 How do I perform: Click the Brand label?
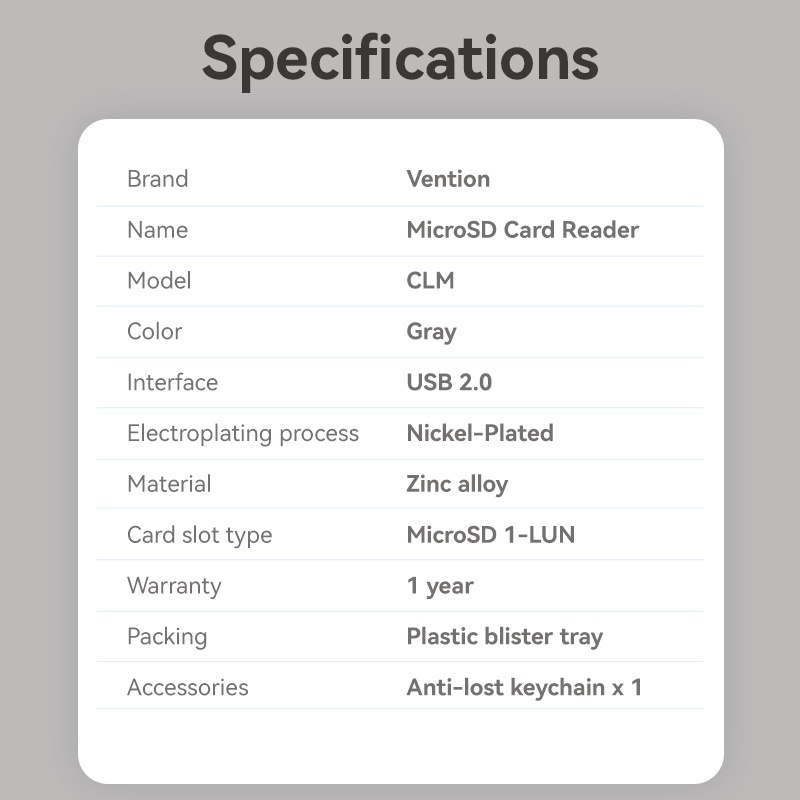coord(157,179)
